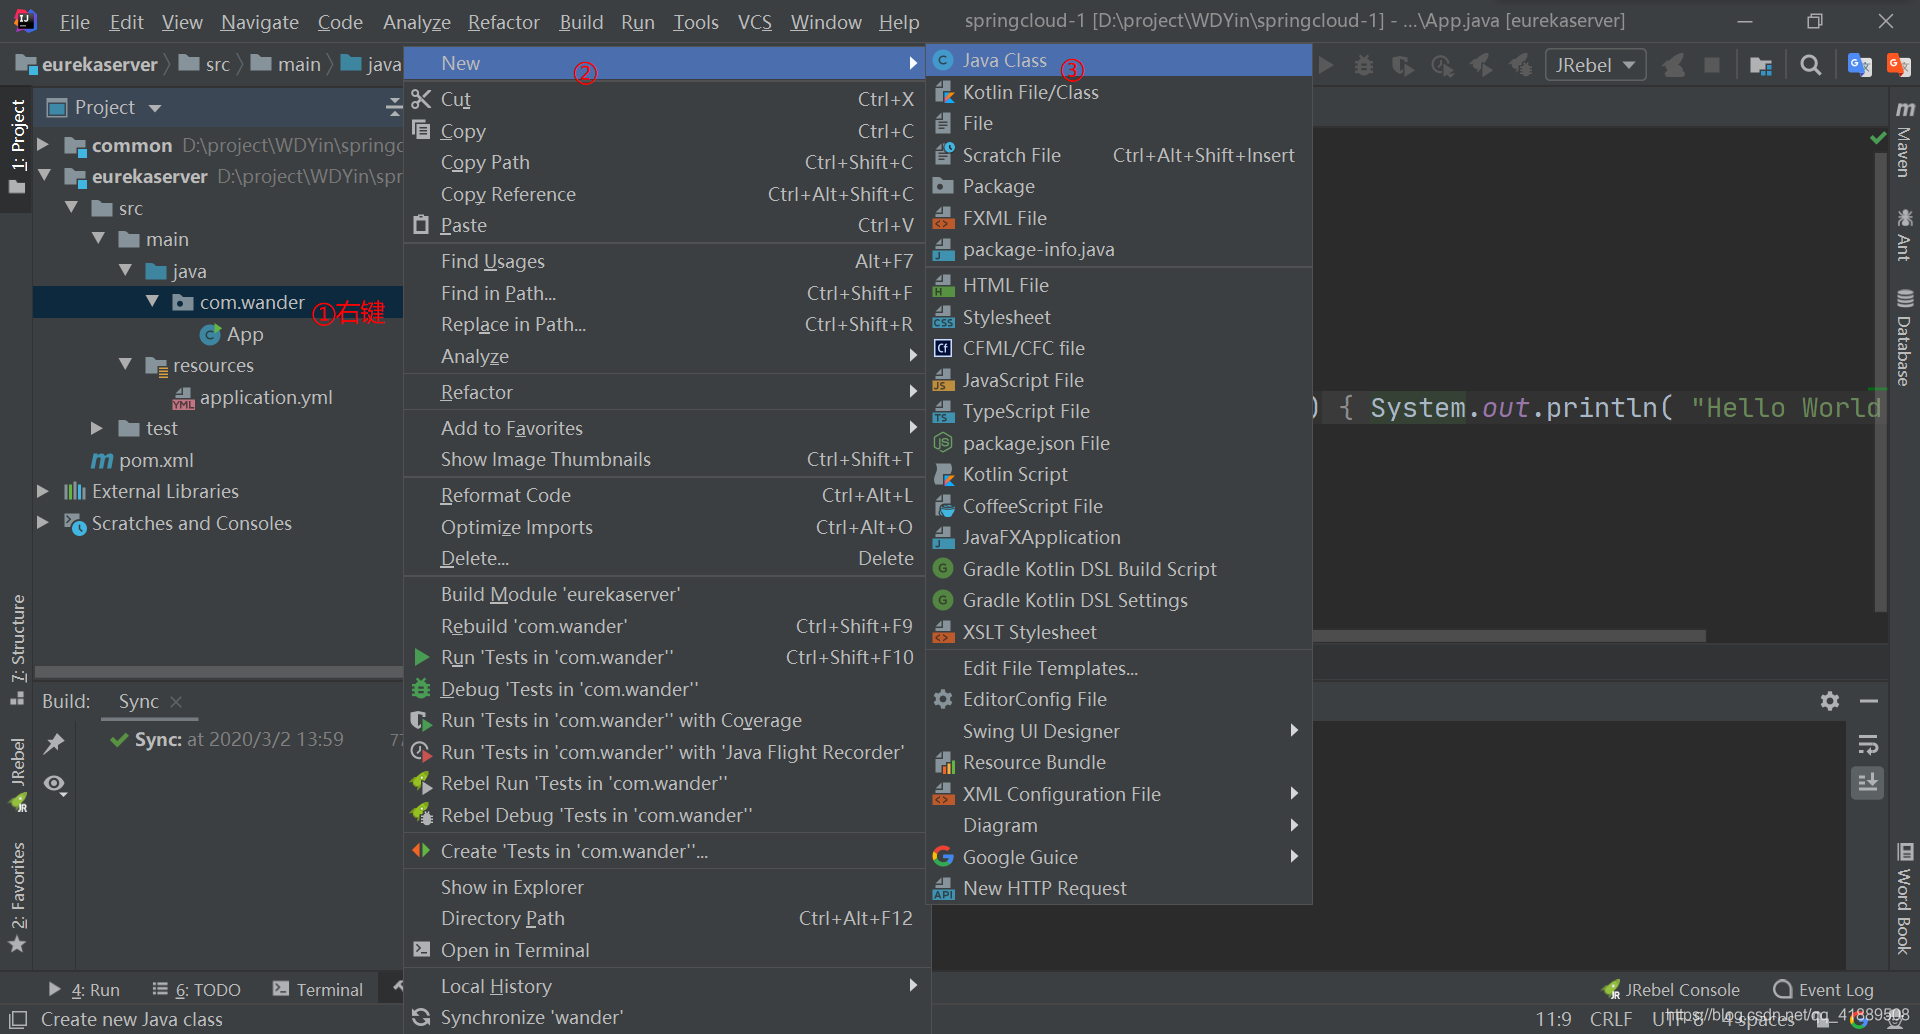This screenshot has height=1034, width=1920.
Task: Click the project structure icon in toolbar
Action: click(x=1761, y=65)
